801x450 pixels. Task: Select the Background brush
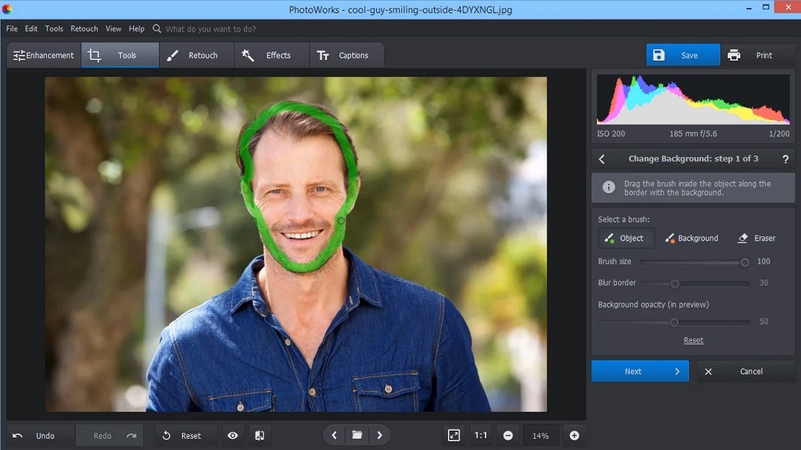[692, 238]
